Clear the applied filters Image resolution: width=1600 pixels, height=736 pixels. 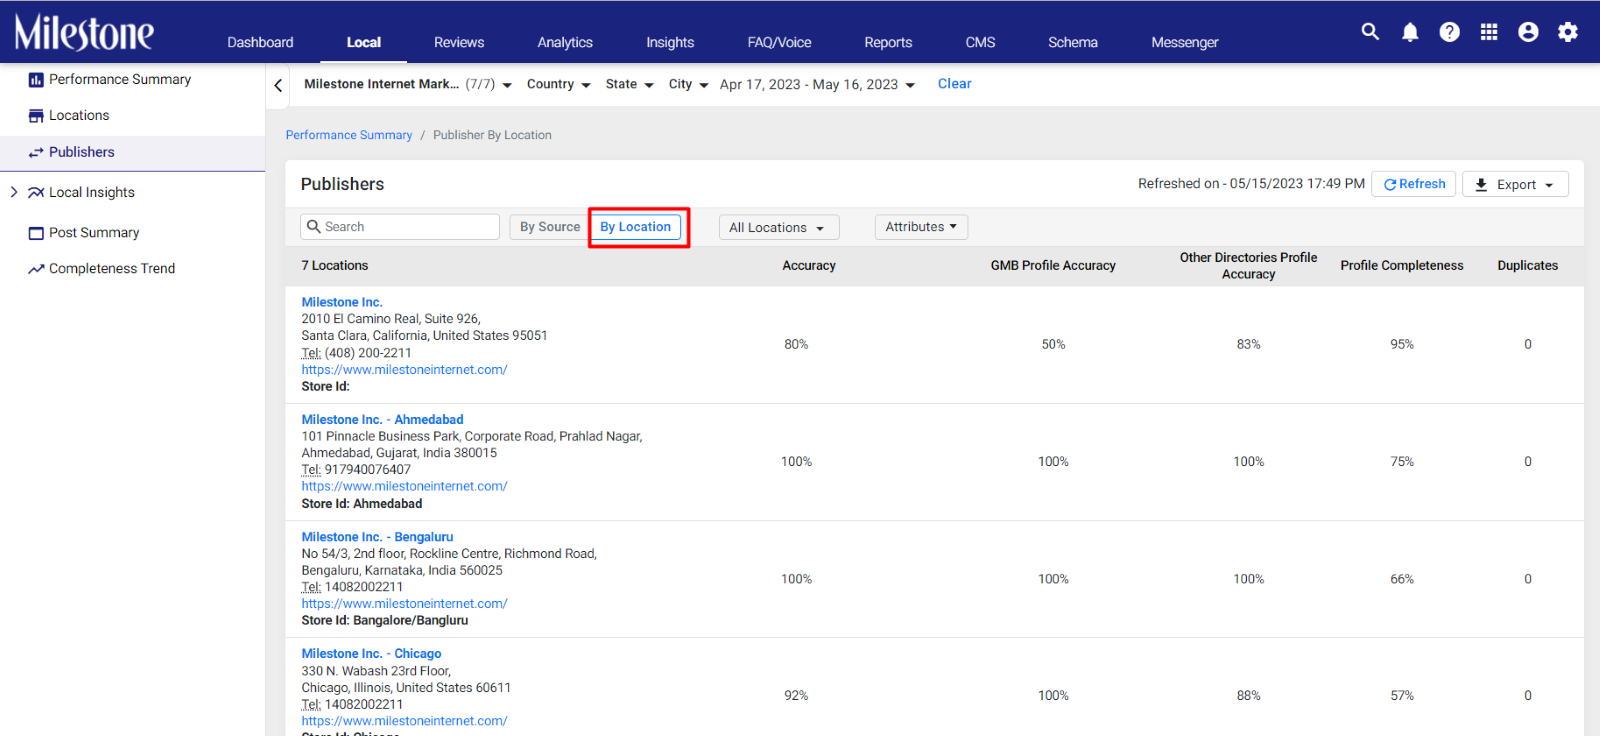[954, 84]
